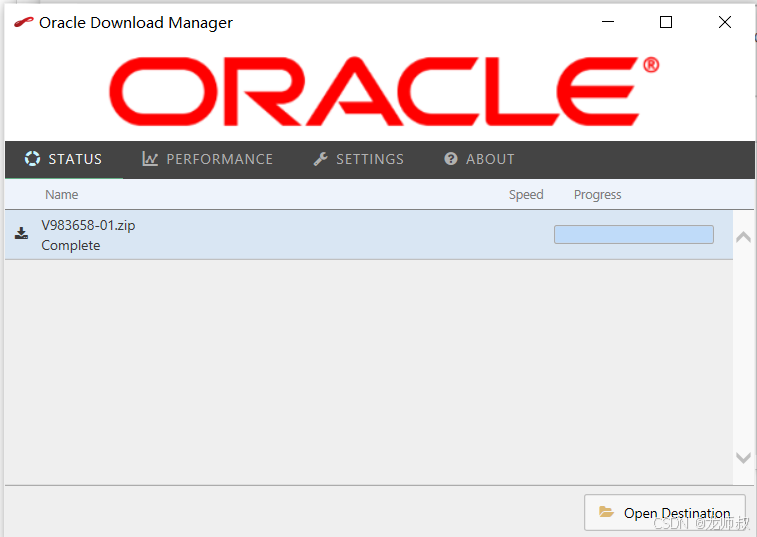Viewport: 757px width, 537px height.
Task: Minimize the Oracle Download Manager window
Action: (608, 22)
